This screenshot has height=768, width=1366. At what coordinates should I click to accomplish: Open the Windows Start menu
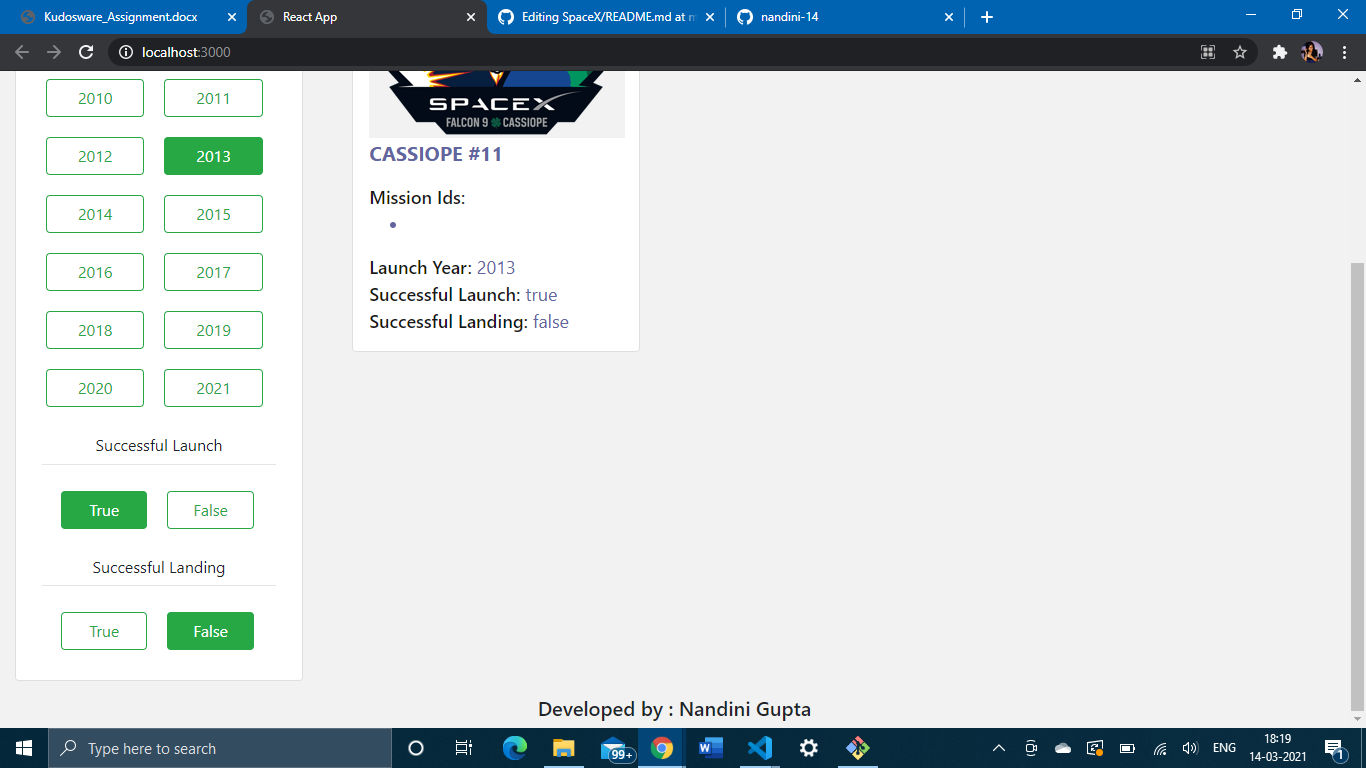pos(24,748)
